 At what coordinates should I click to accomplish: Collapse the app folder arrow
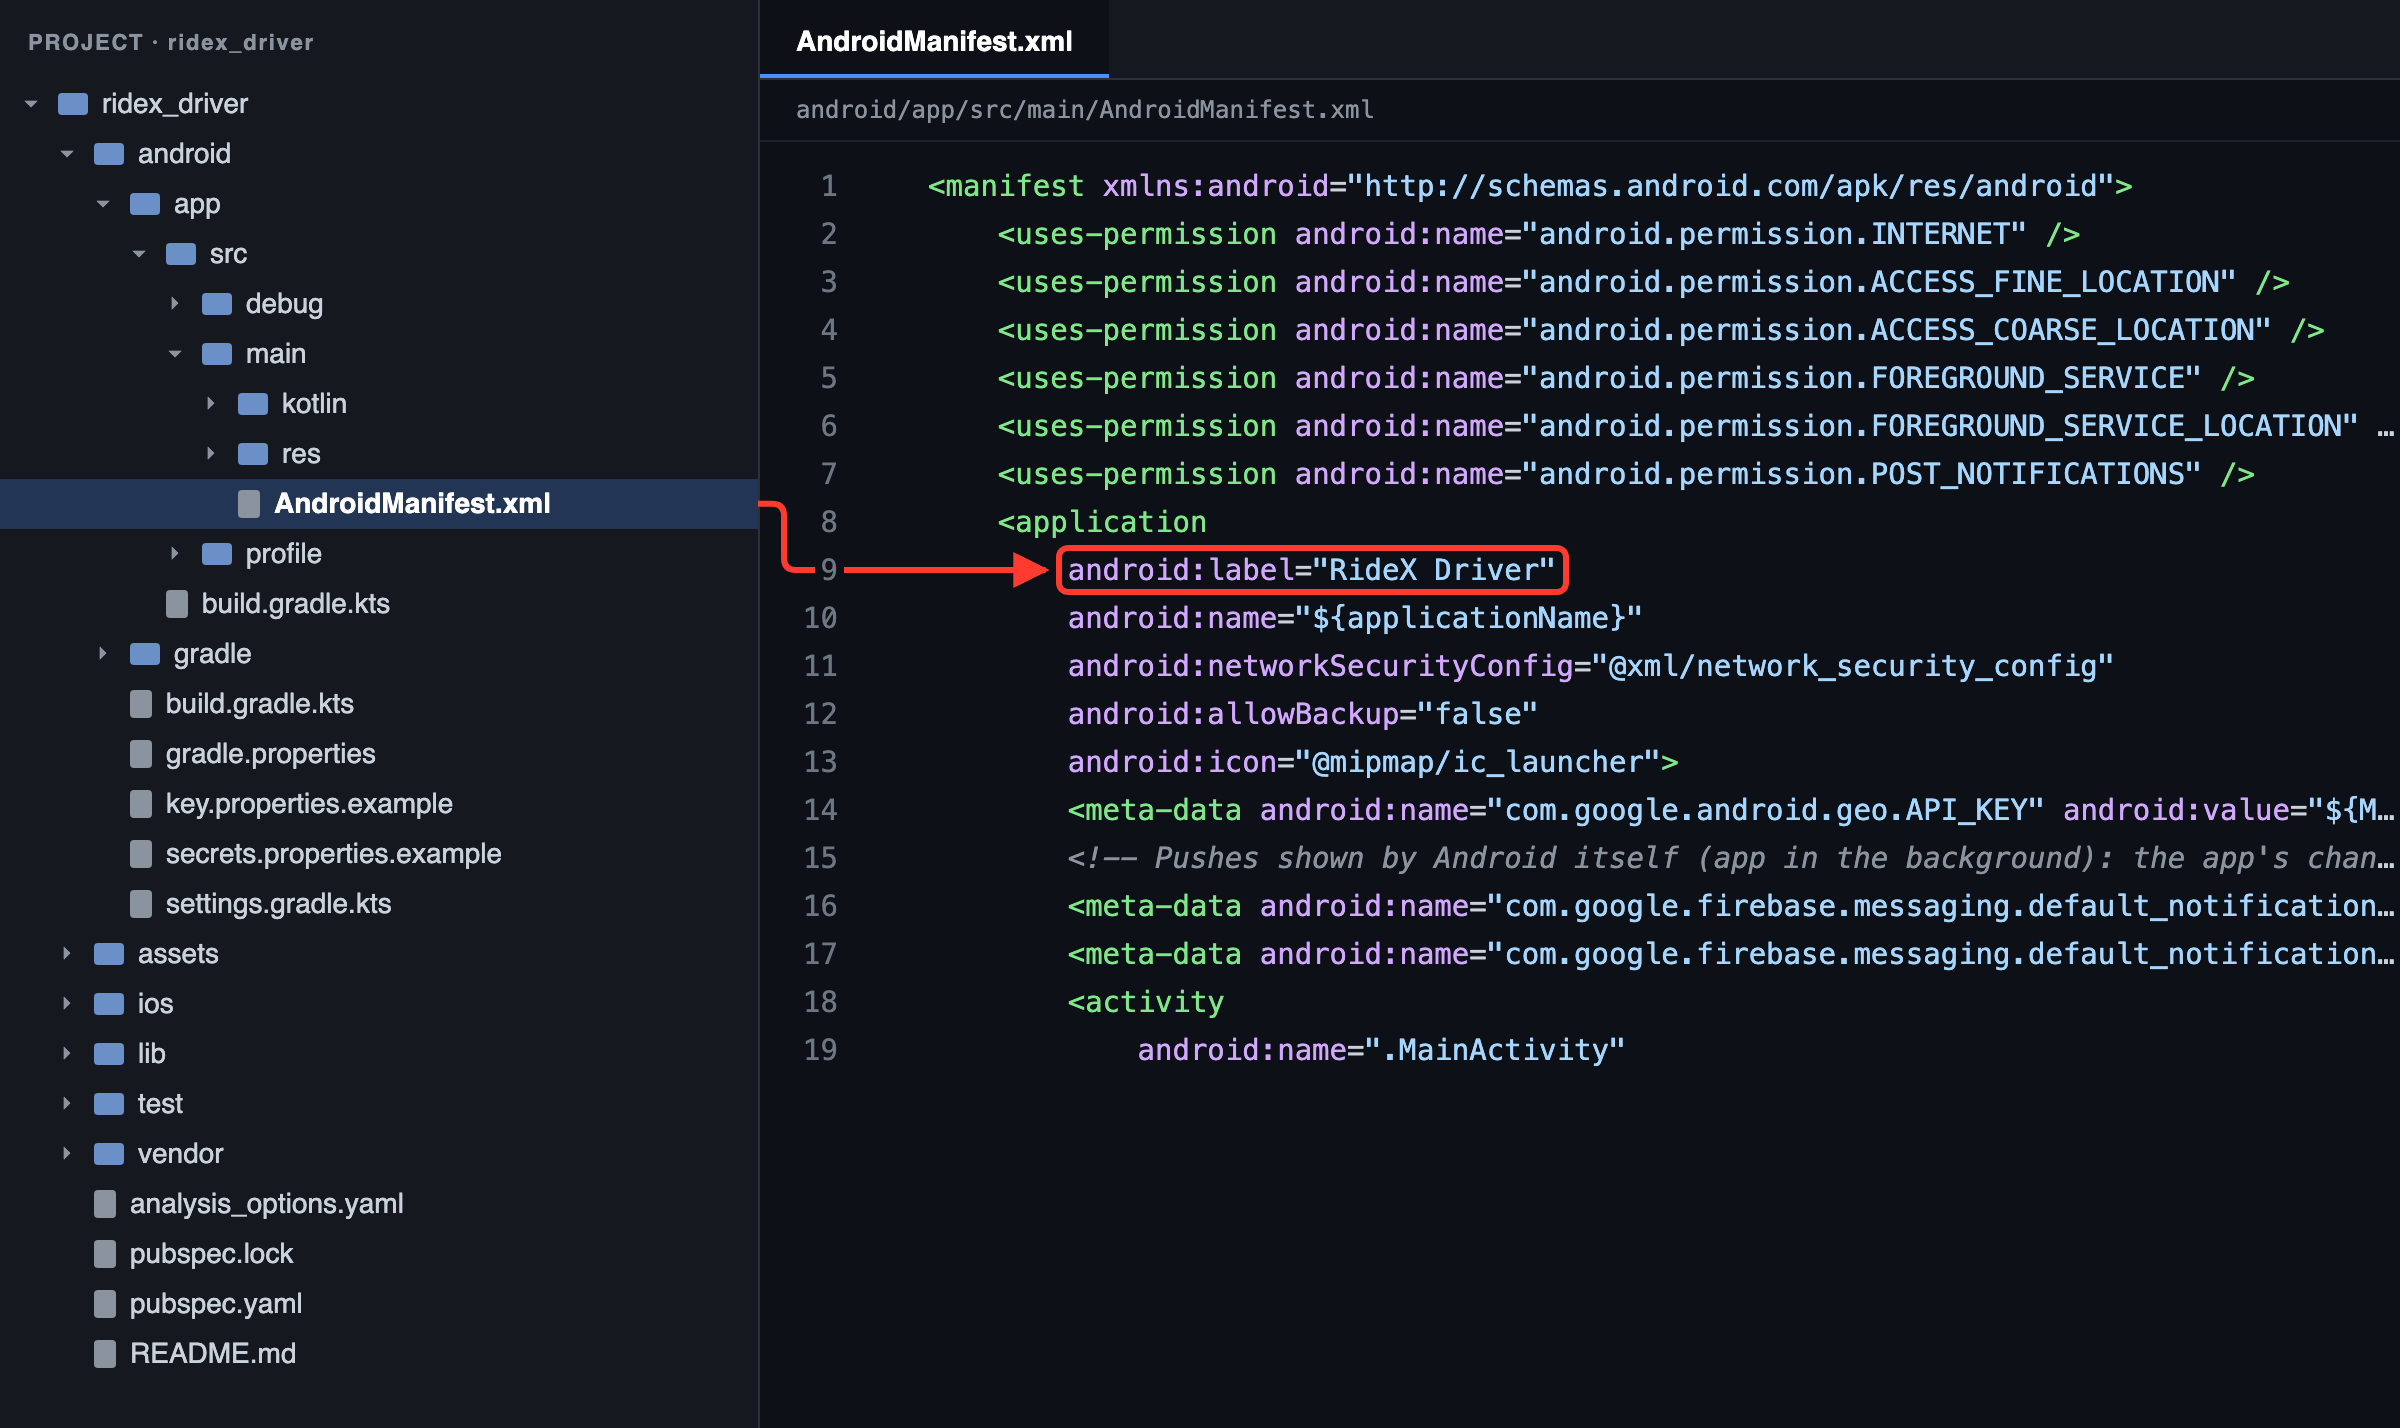pyautogui.click(x=103, y=204)
